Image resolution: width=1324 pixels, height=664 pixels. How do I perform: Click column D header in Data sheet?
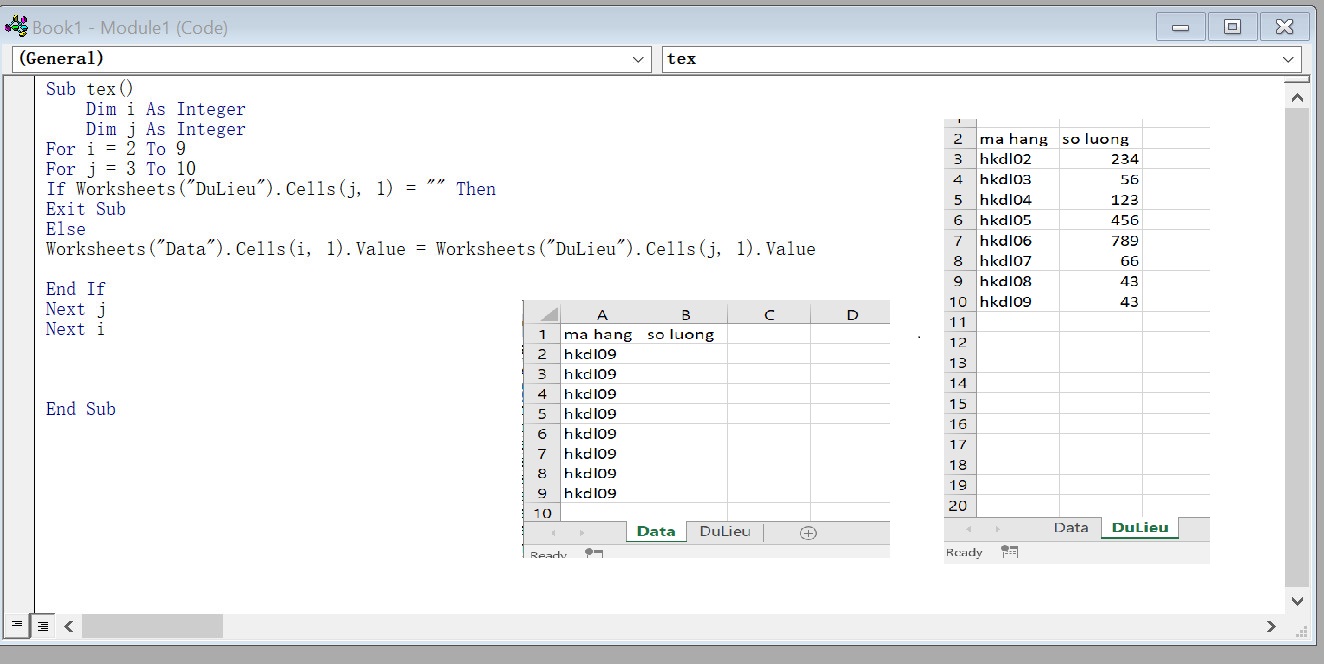point(851,314)
